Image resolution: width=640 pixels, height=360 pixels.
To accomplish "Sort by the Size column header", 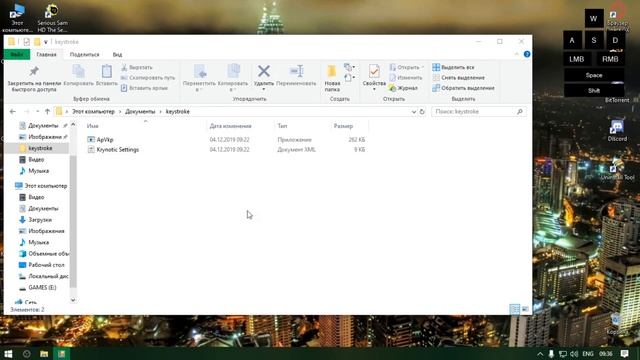I will (343, 126).
